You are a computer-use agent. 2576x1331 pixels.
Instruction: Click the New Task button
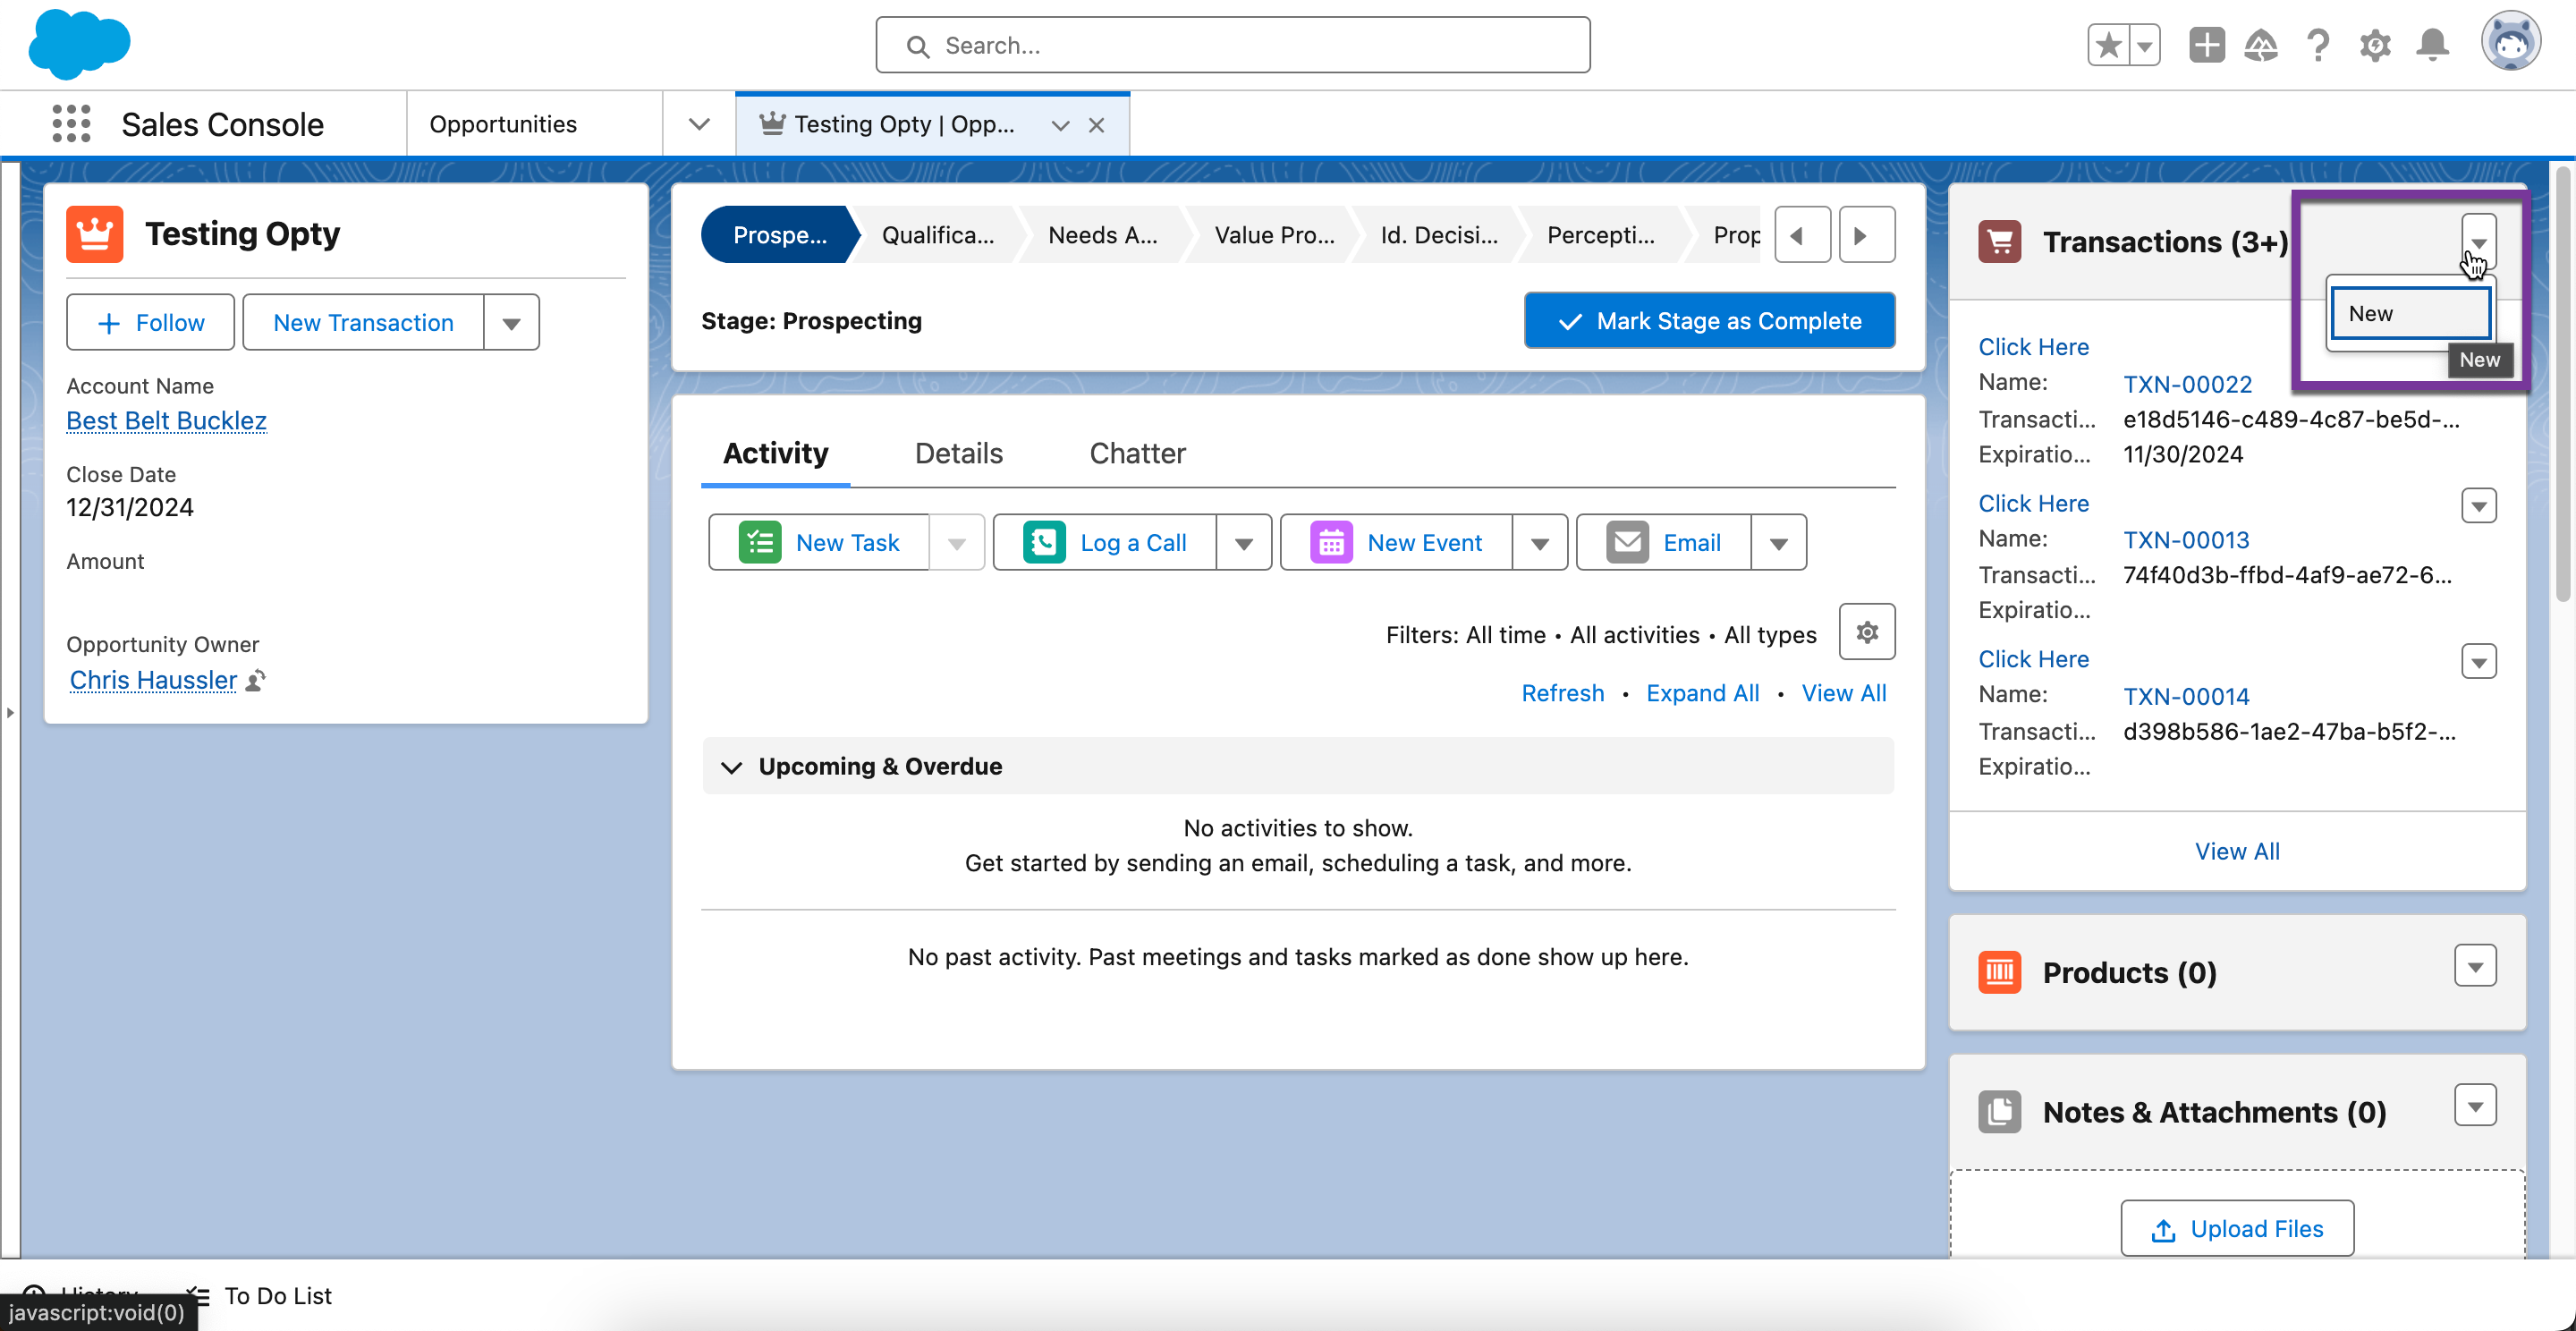(x=819, y=542)
